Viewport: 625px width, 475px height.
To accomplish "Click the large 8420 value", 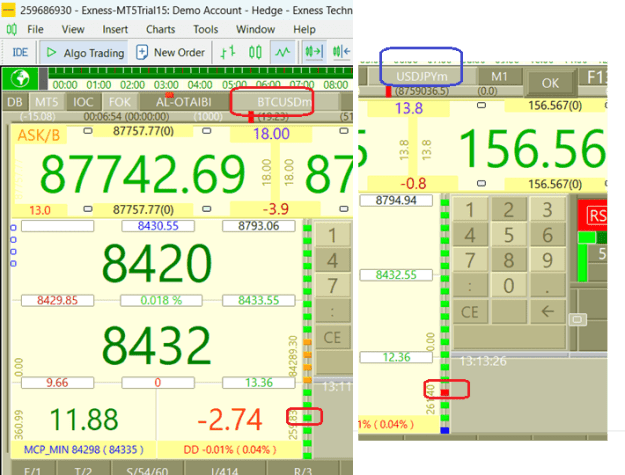I will coord(157,263).
